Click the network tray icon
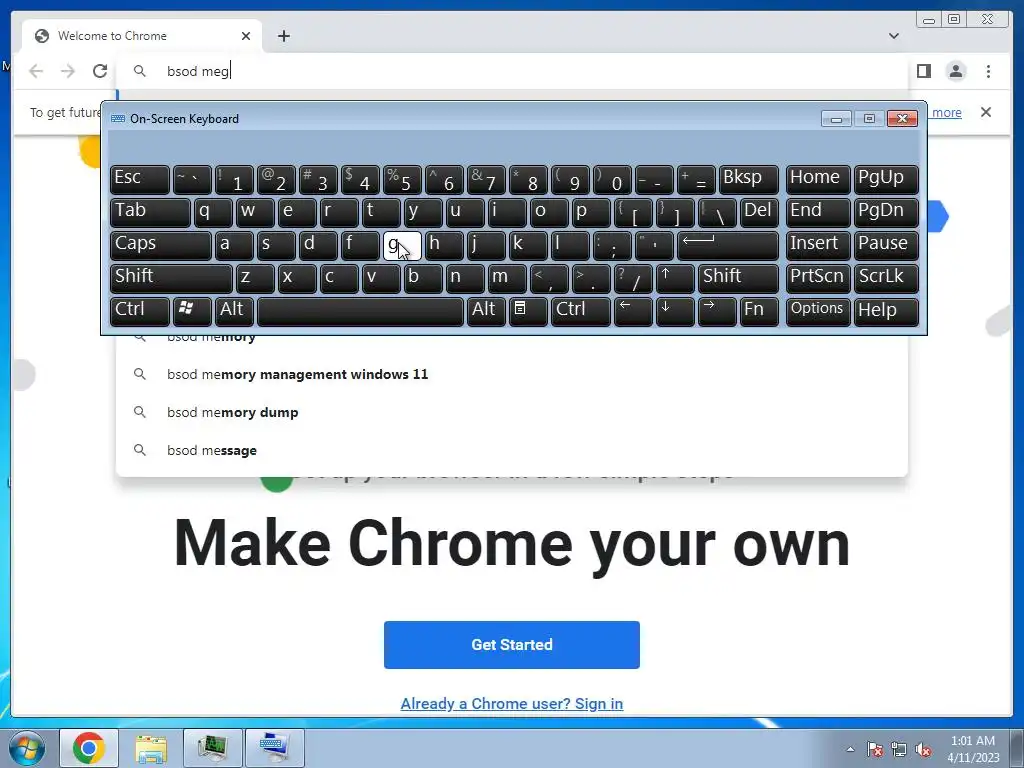1024x768 pixels. [x=899, y=749]
